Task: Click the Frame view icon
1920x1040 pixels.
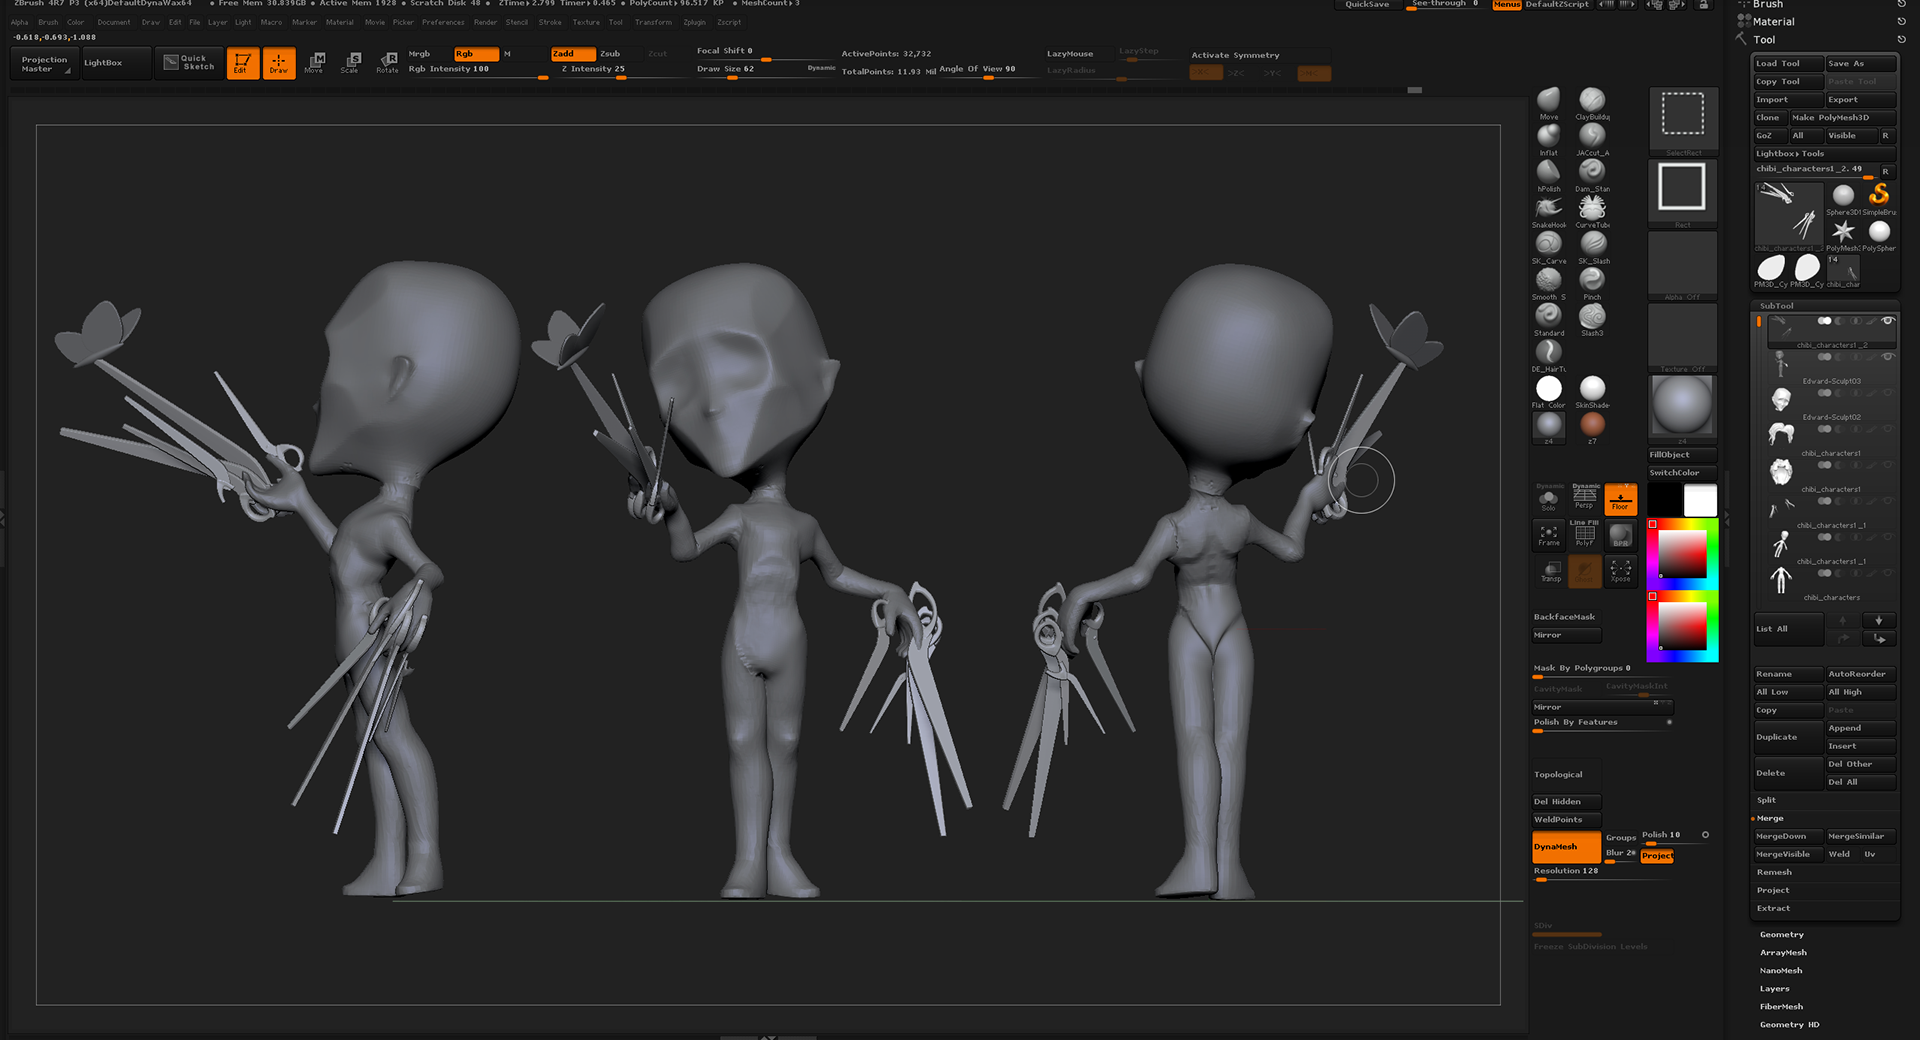Action: click(x=1549, y=535)
